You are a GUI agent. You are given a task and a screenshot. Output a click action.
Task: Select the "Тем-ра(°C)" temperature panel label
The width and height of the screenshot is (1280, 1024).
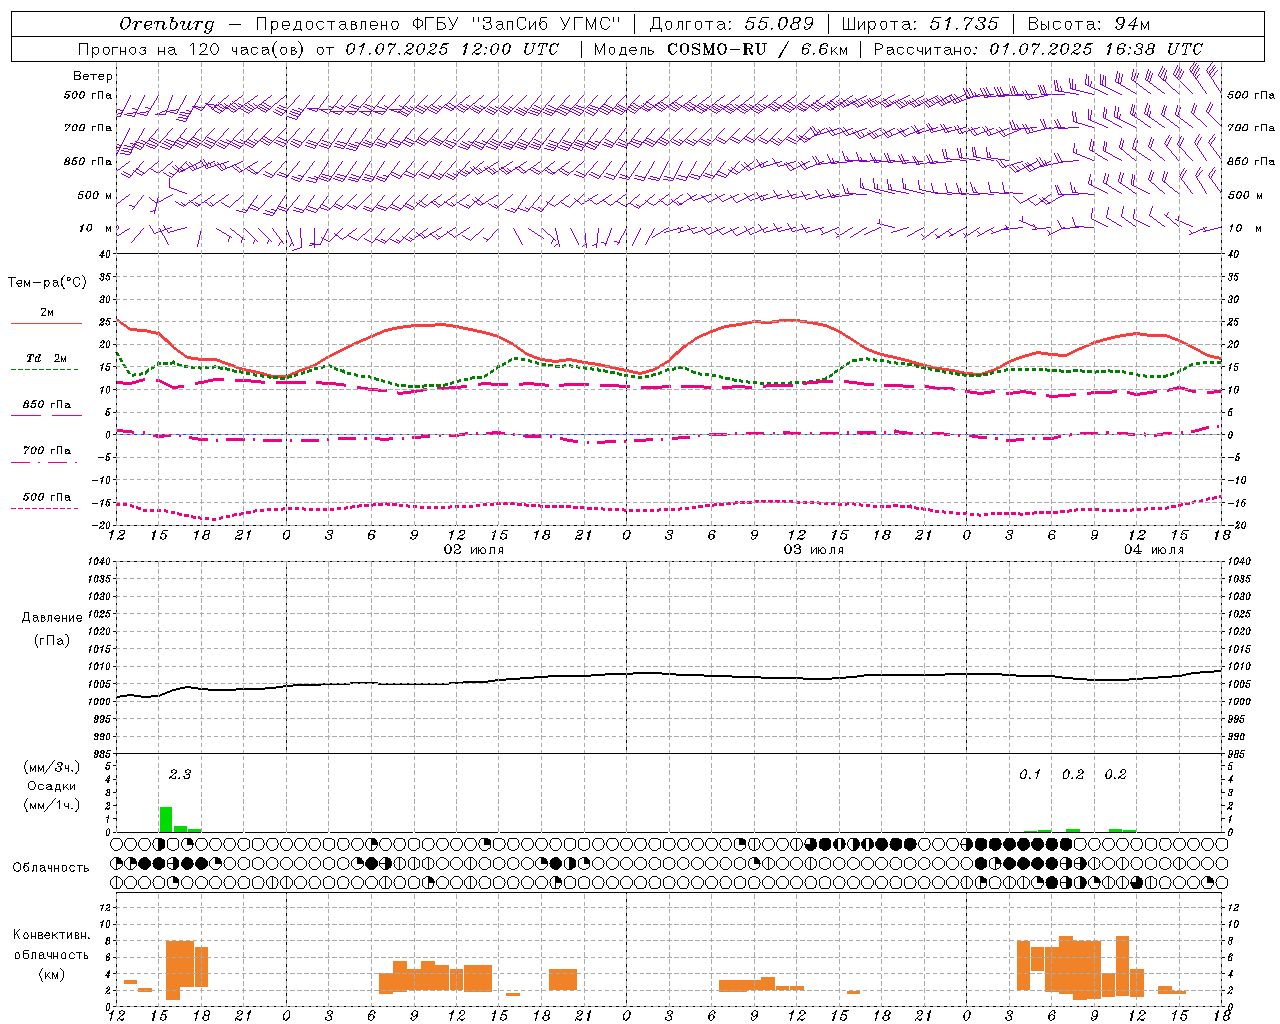coord(47,283)
